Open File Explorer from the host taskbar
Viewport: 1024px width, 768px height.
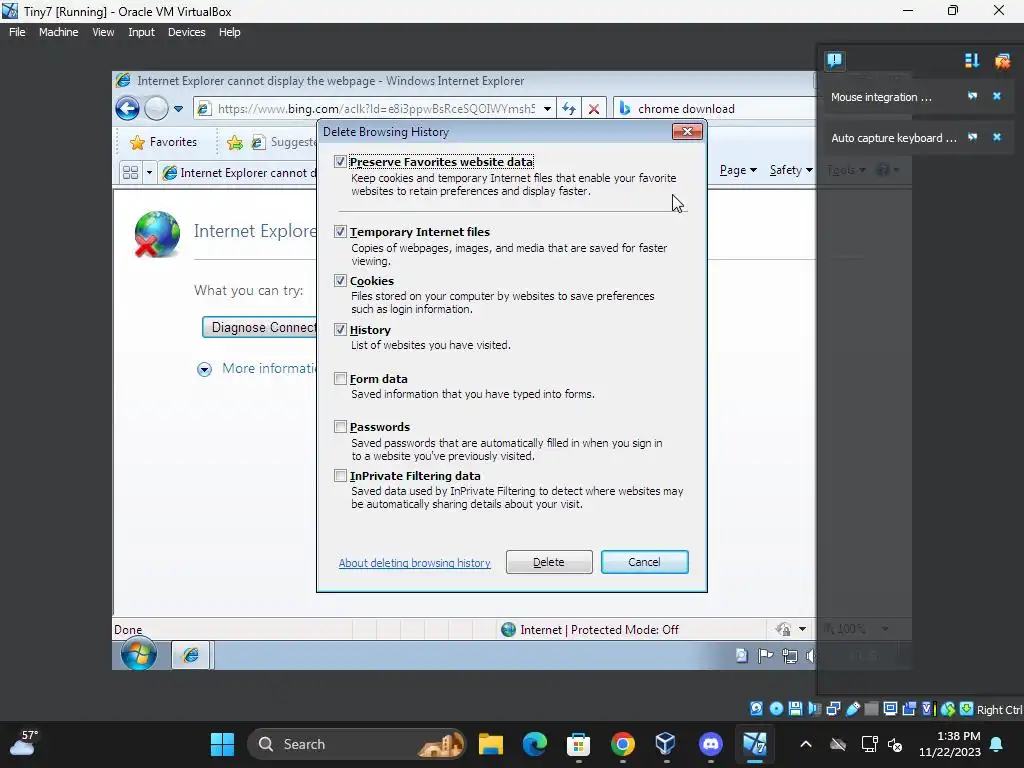[x=490, y=744]
